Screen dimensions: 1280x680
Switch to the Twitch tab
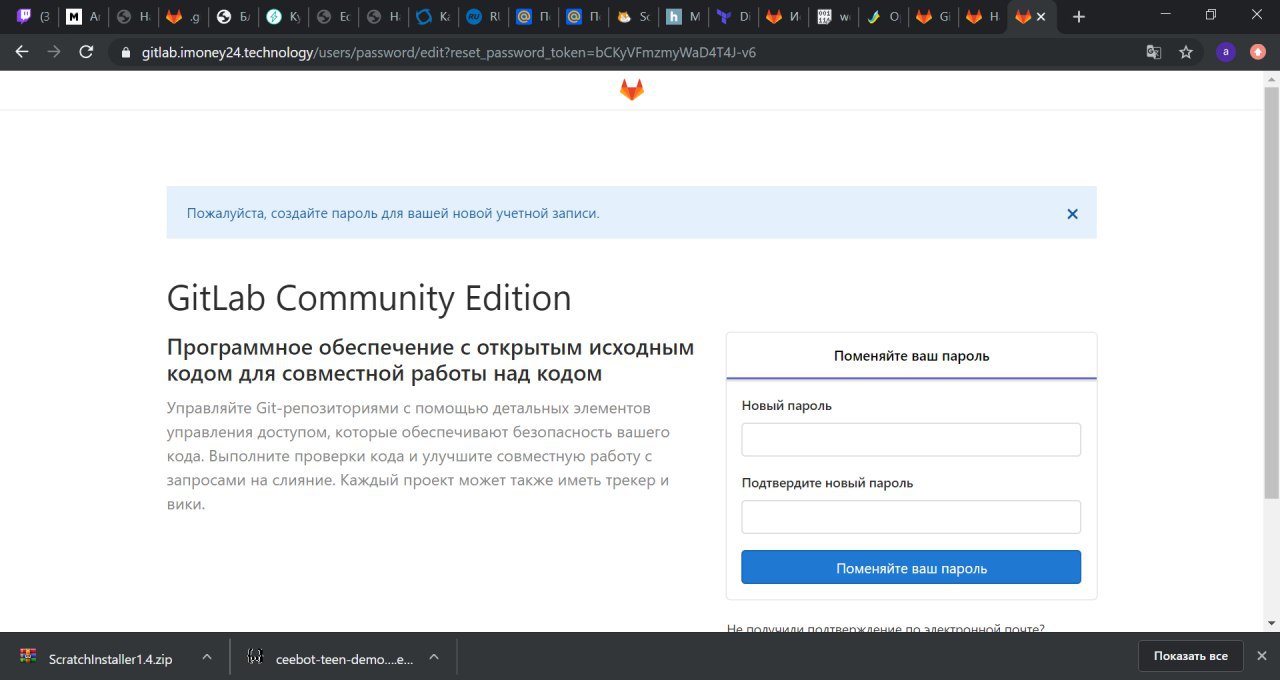coord(34,17)
